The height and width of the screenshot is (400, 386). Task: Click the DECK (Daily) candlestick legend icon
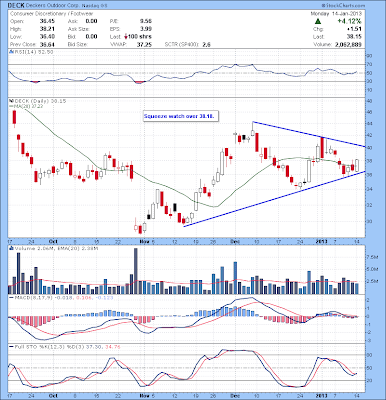click(x=10, y=101)
